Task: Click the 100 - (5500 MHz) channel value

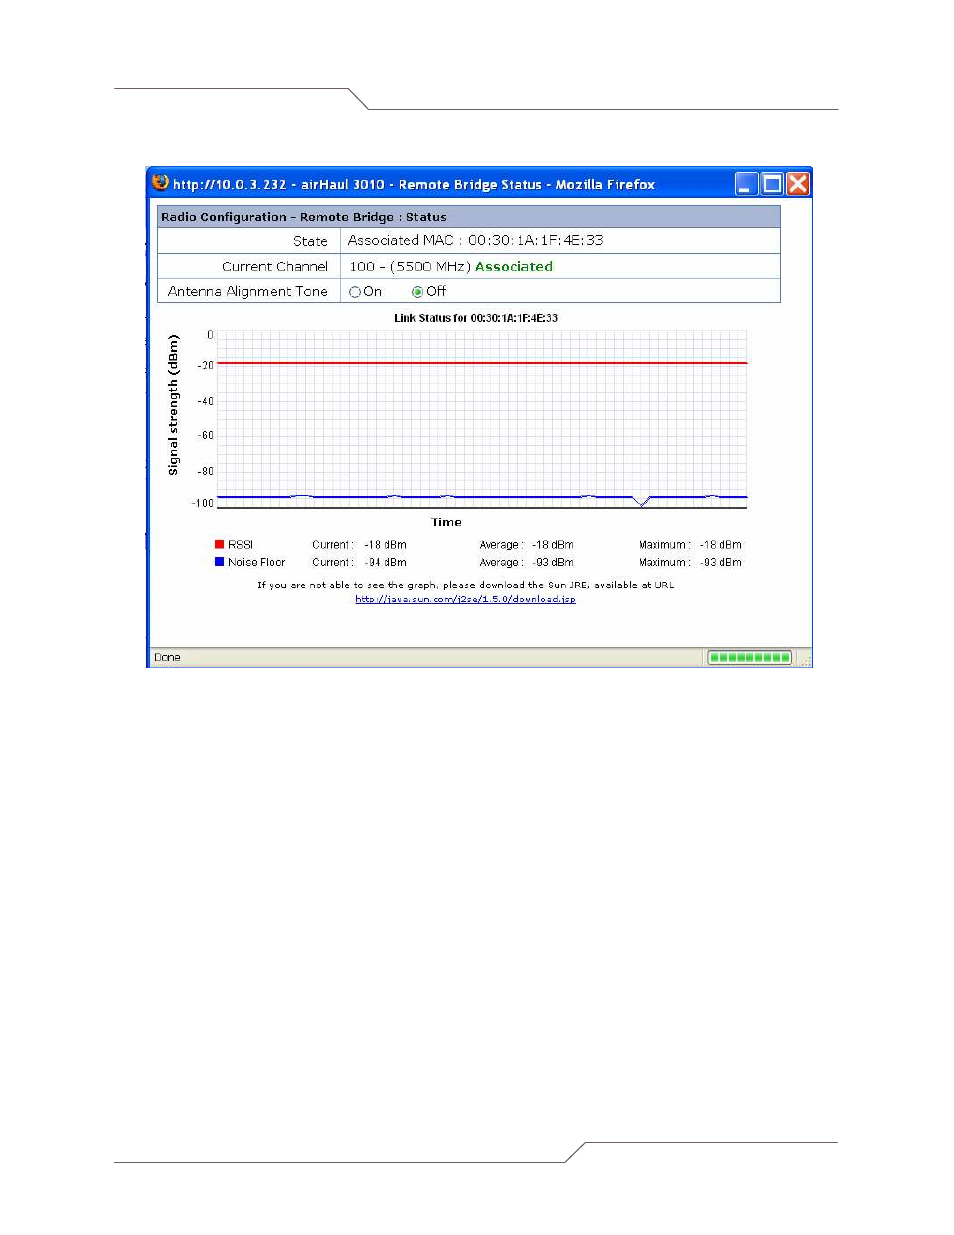Action: 409,266
